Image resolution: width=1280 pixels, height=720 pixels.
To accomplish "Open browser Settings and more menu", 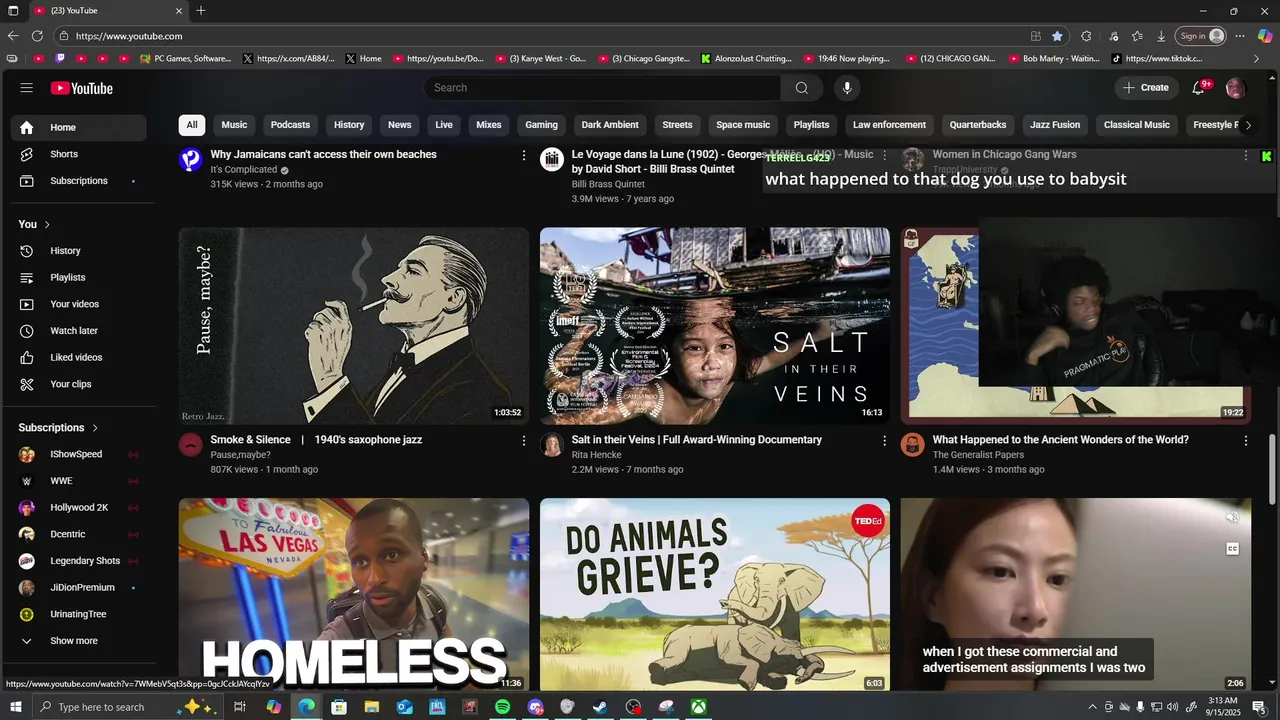I will (x=1240, y=36).
